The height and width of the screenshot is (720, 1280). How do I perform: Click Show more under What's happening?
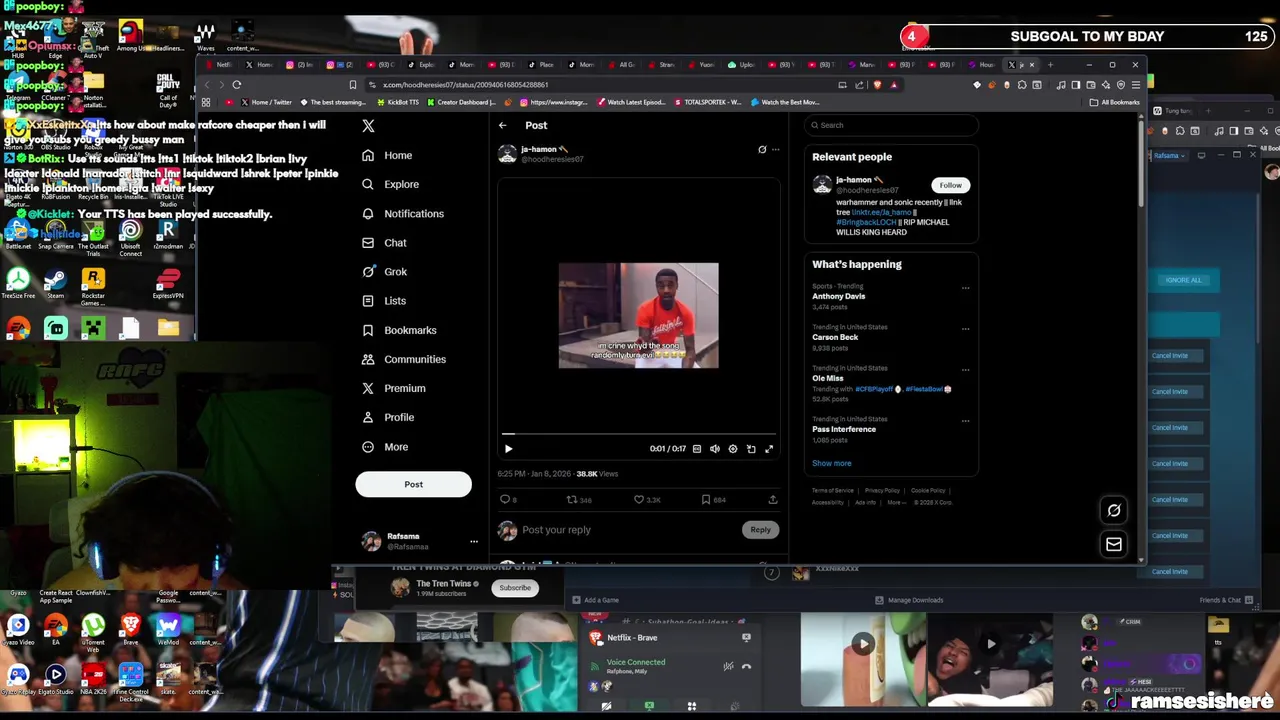(832, 463)
